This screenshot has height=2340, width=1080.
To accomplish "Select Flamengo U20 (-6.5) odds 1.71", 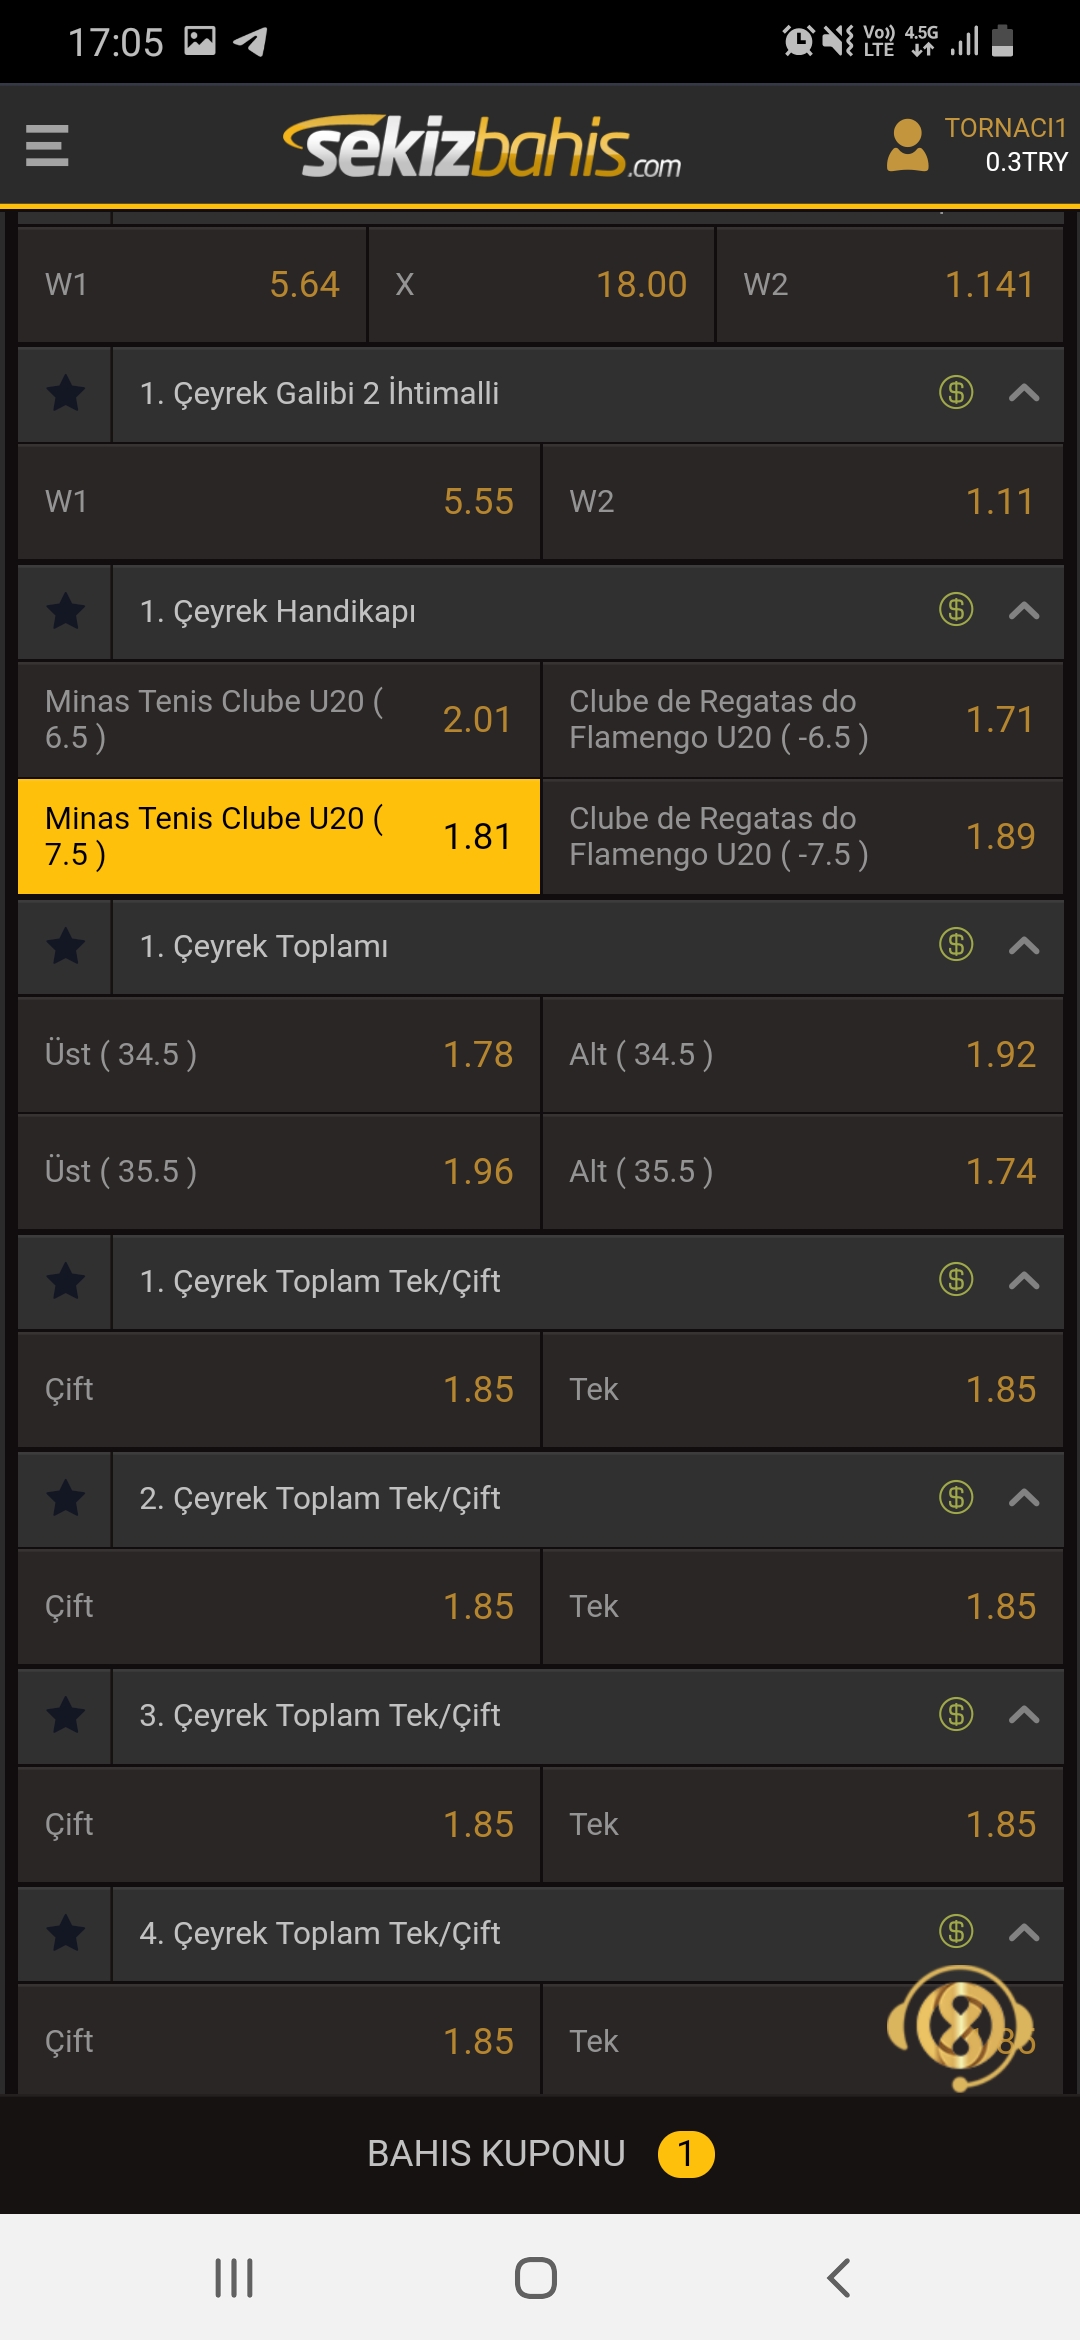I will pyautogui.click(x=802, y=719).
